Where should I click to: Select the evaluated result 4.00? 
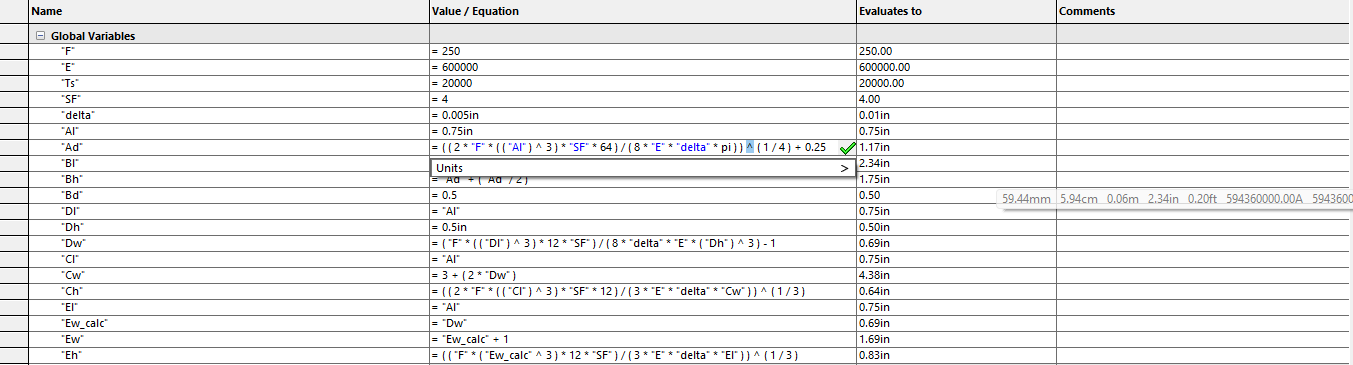click(956, 99)
